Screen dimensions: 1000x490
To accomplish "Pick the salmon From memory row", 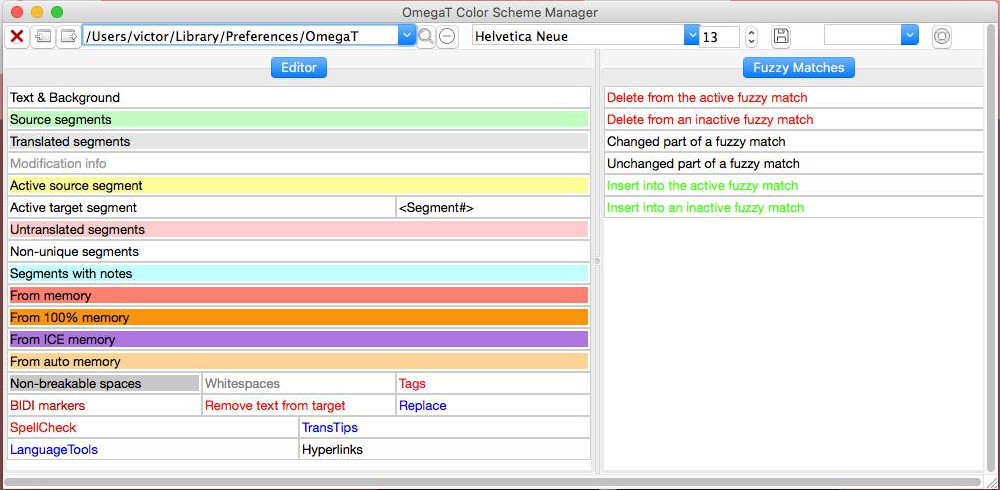I will [x=299, y=295].
